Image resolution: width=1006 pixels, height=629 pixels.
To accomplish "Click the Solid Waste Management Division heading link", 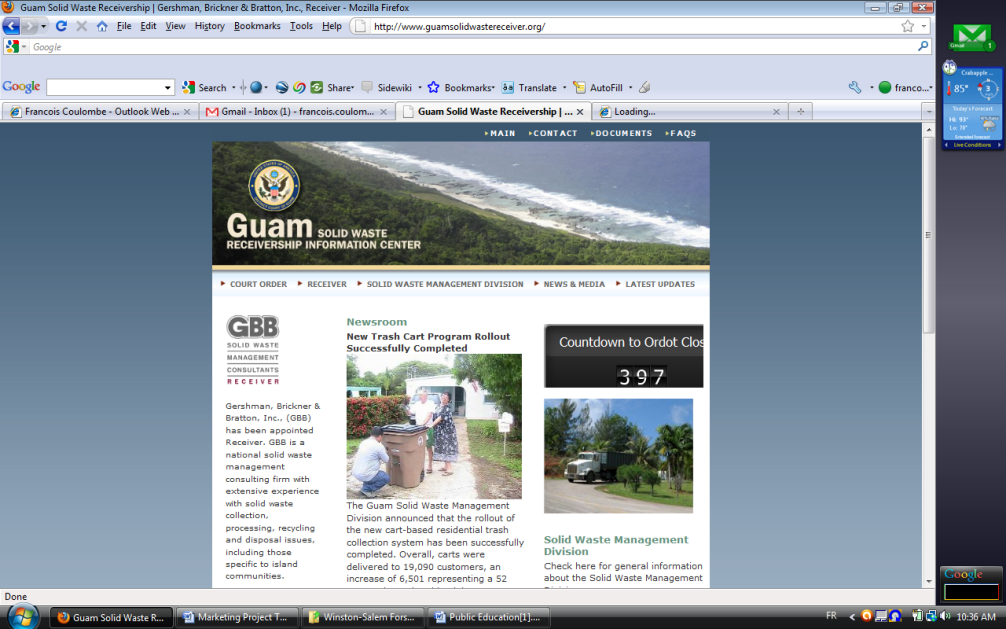I will 616,546.
